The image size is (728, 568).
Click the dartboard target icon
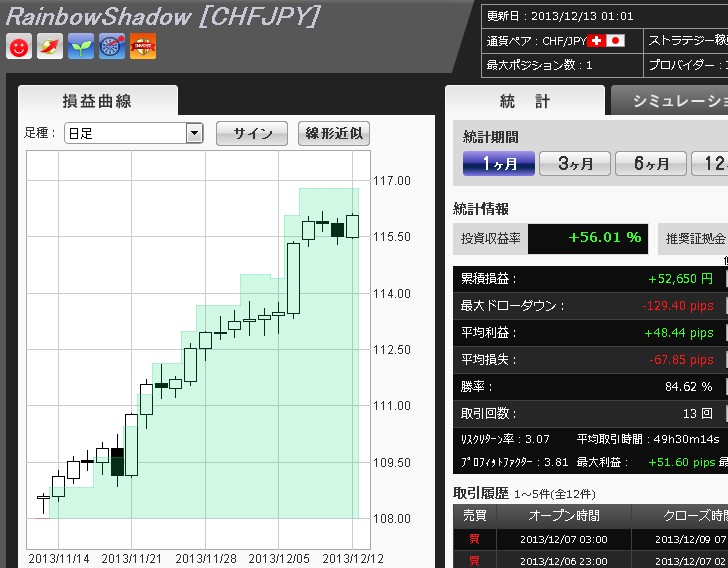click(x=112, y=46)
